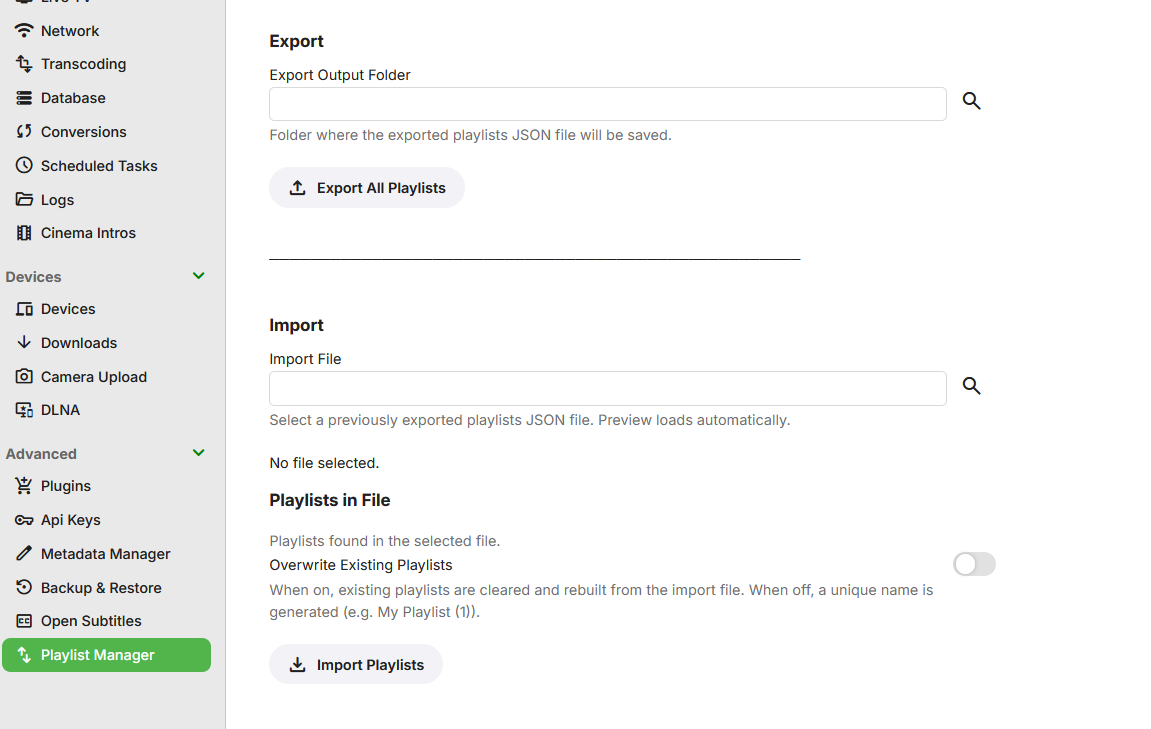Click the Cinema Intros film icon
This screenshot has width=1151, height=729.
pos(24,233)
